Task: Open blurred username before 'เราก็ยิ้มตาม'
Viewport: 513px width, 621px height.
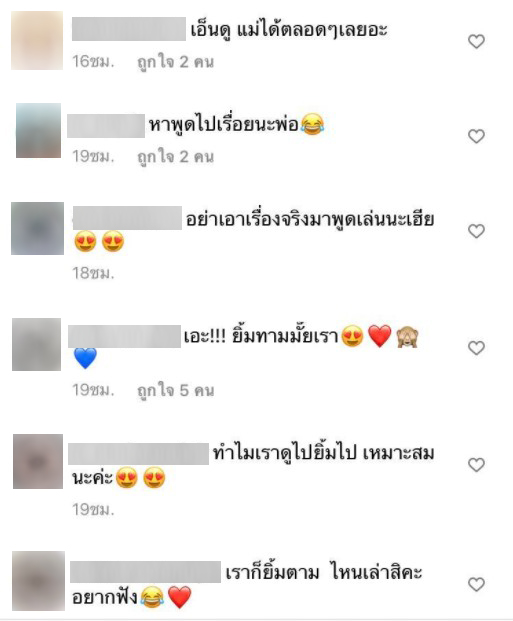Action: (145, 572)
